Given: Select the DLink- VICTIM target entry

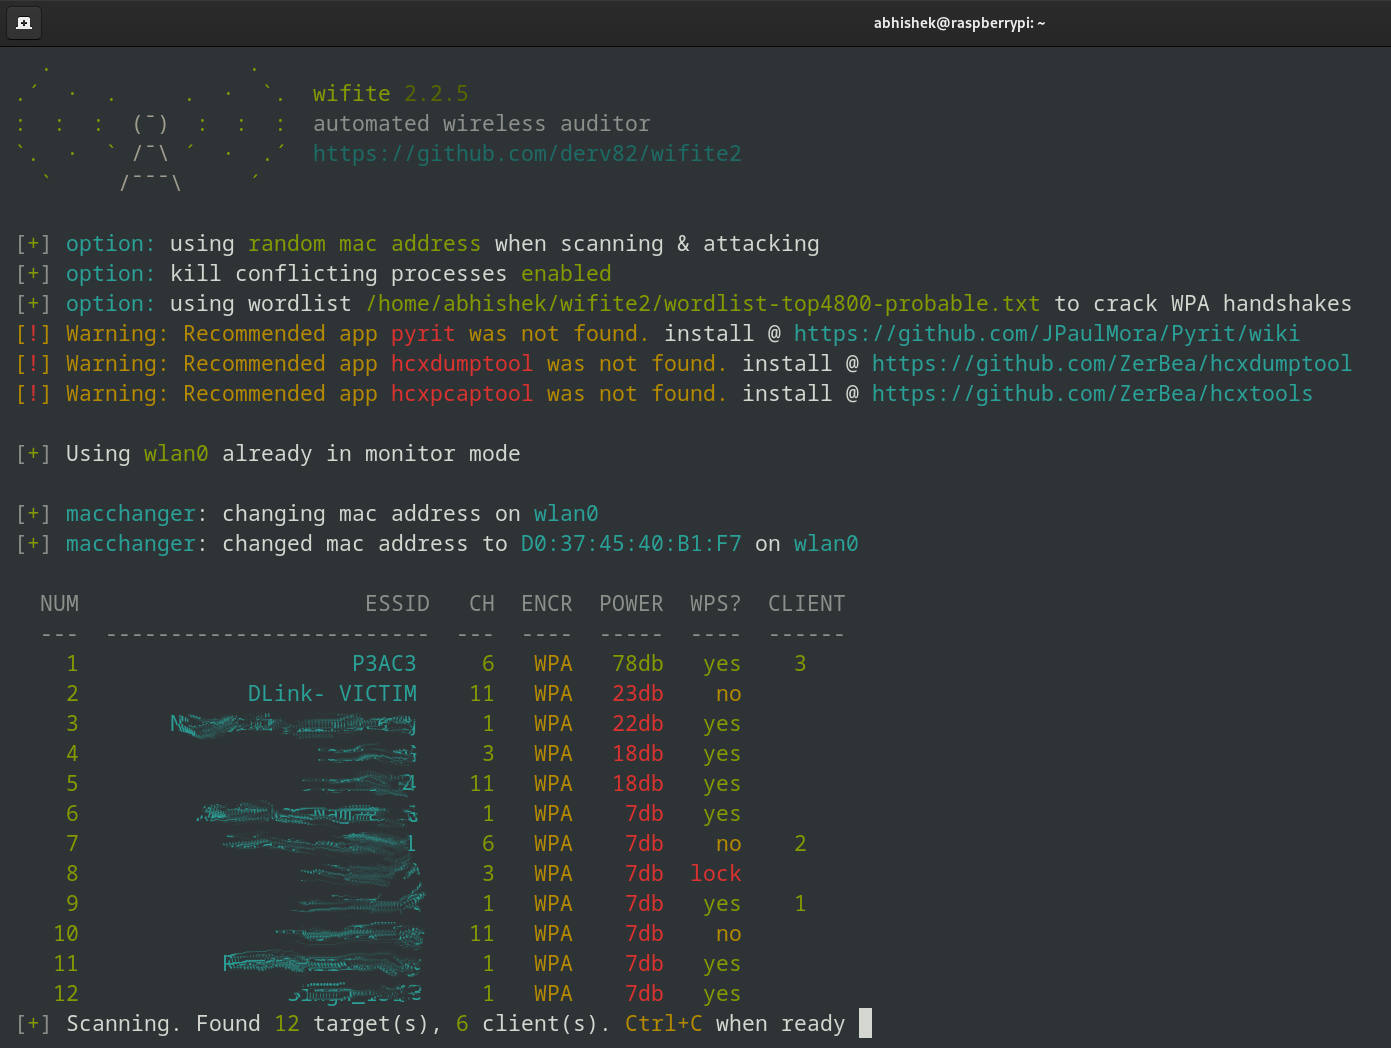Looking at the screenshot, I should pos(332,693).
